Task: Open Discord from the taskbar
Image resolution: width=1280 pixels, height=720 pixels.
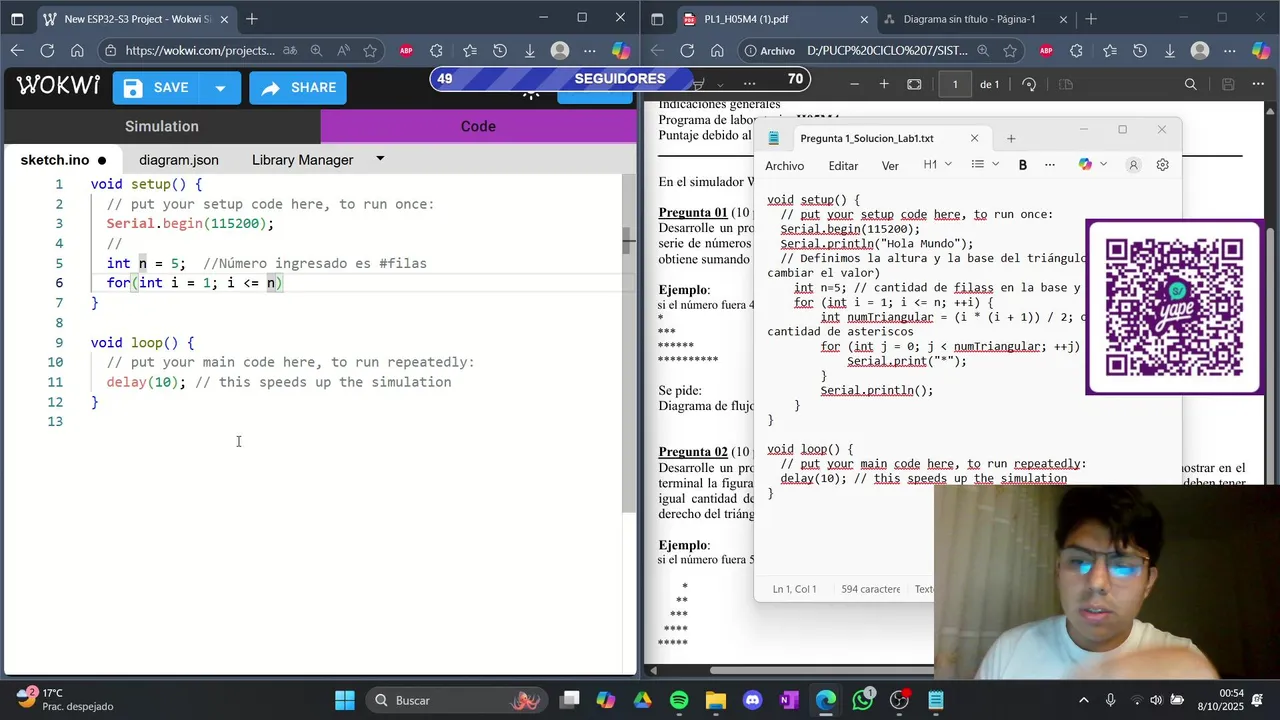Action: [x=752, y=700]
